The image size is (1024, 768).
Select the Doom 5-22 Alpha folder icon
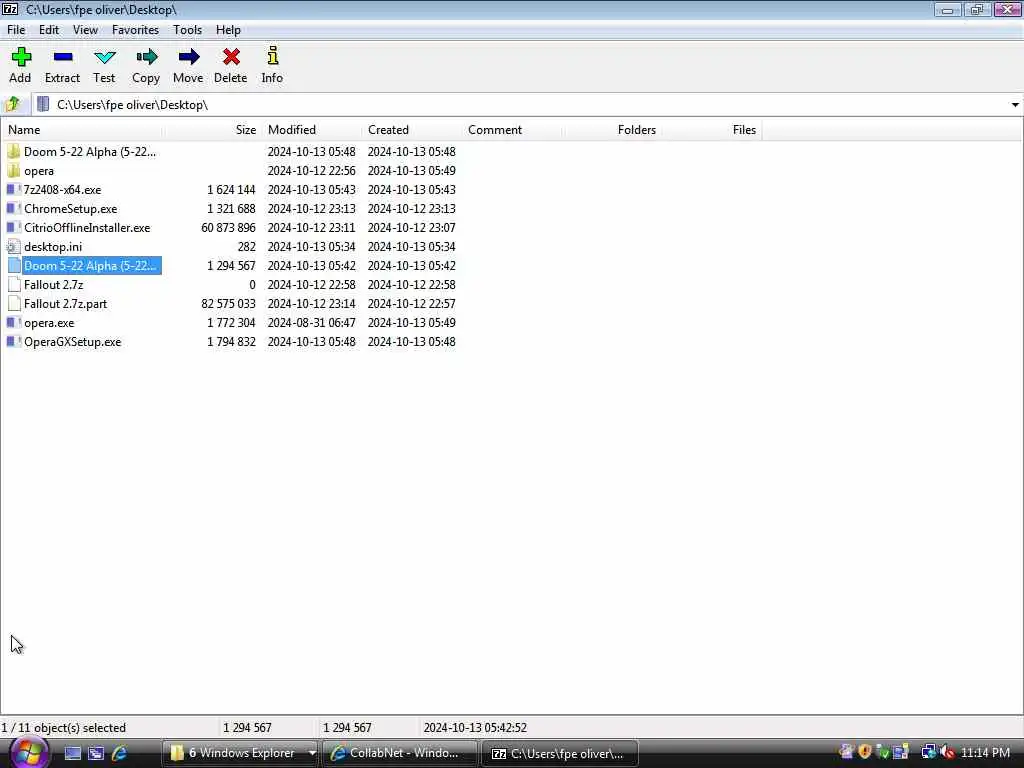click(14, 152)
